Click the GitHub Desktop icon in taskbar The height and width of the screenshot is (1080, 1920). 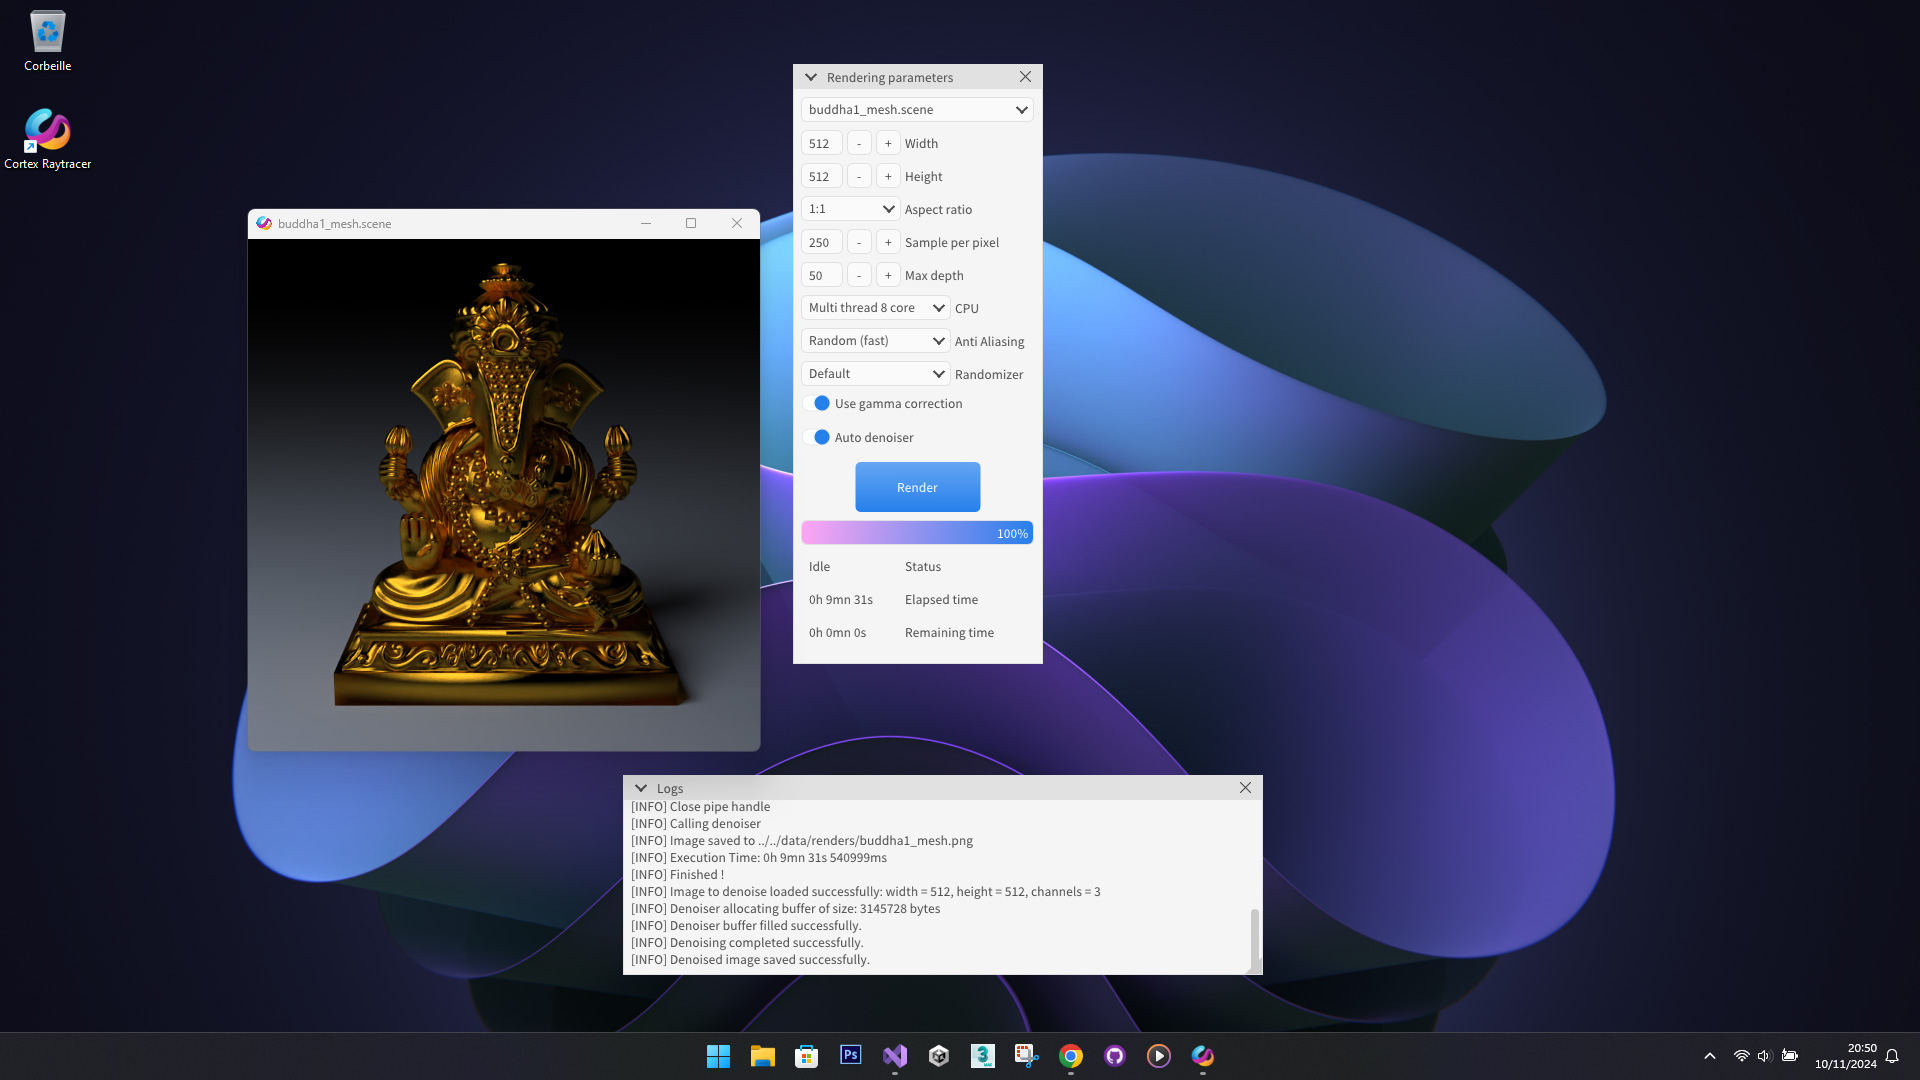point(1114,1055)
